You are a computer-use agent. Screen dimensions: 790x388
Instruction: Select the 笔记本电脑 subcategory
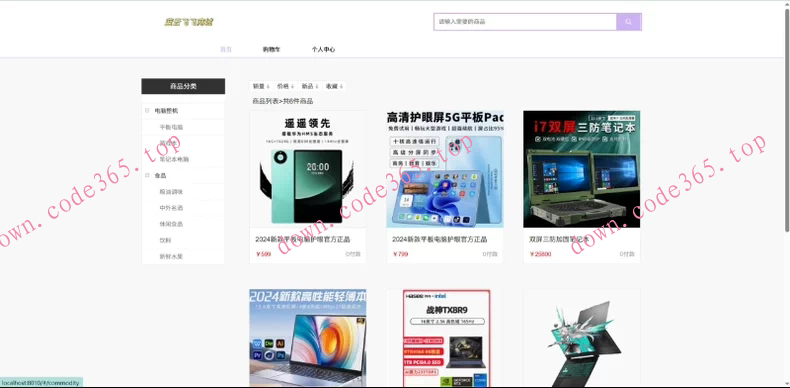pos(174,159)
